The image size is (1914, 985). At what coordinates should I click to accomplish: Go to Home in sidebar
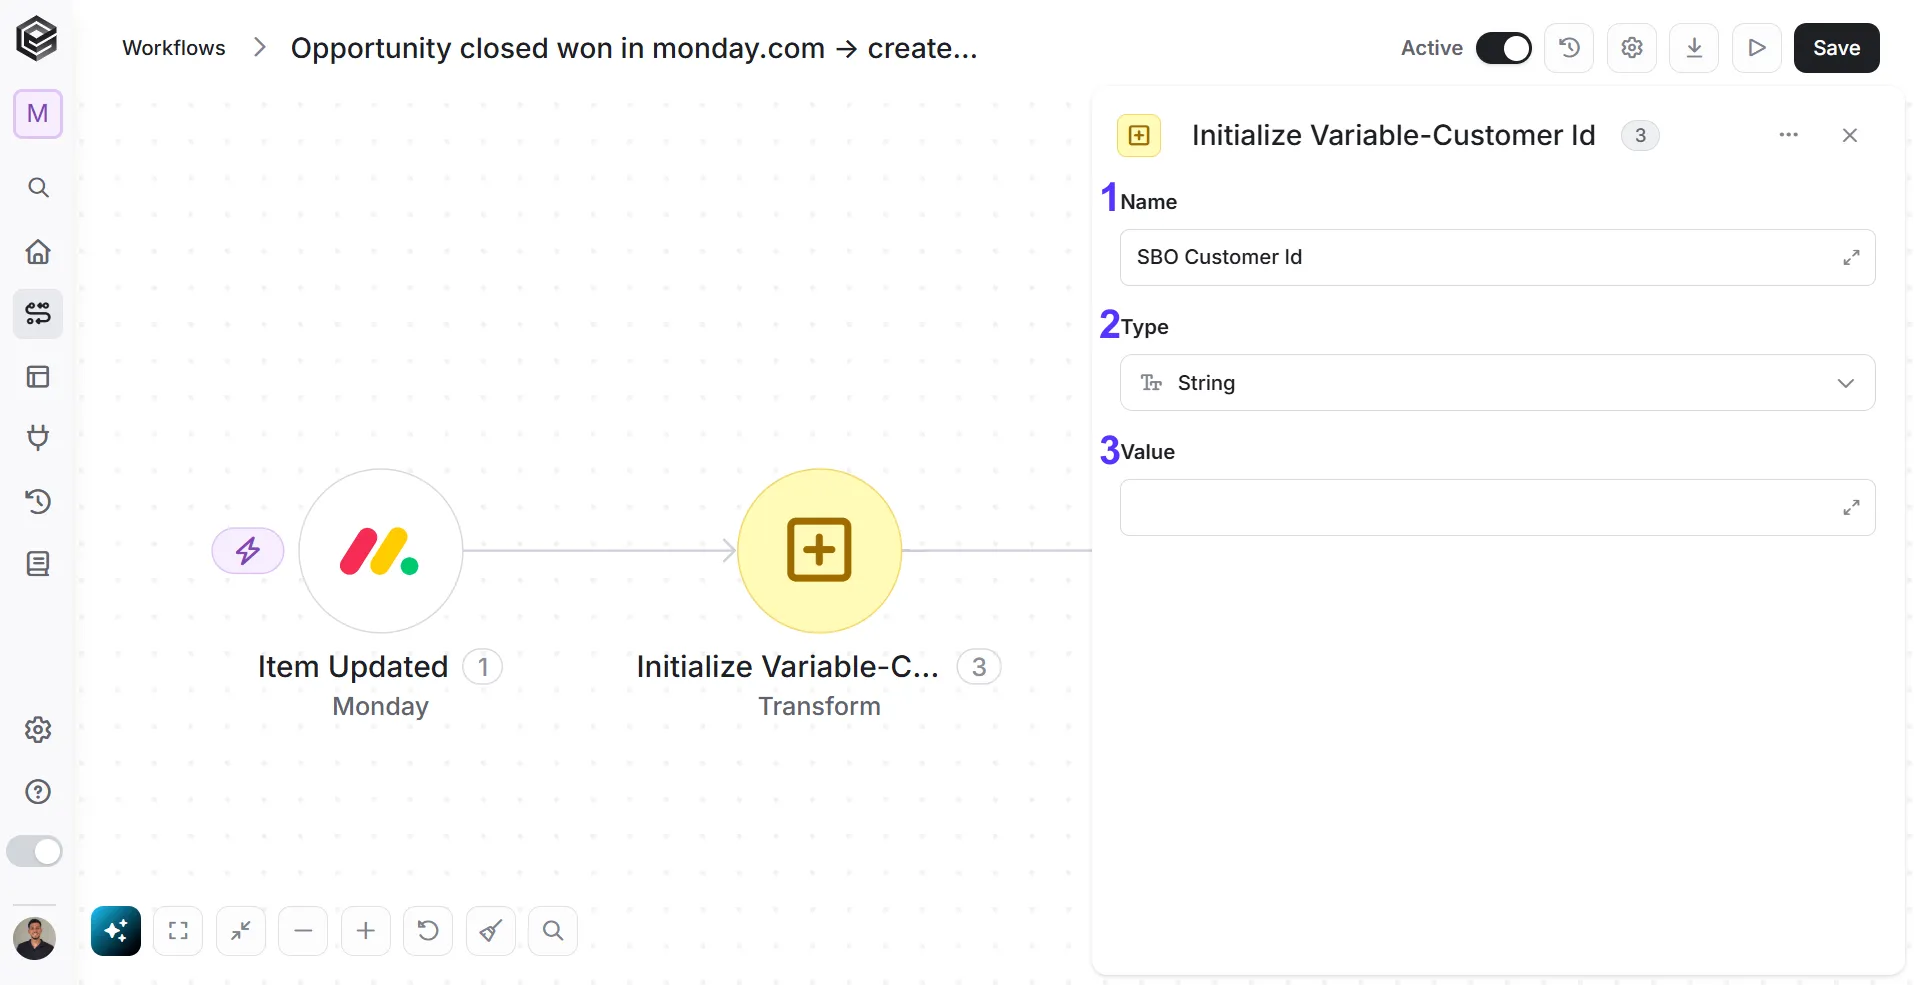click(x=38, y=251)
